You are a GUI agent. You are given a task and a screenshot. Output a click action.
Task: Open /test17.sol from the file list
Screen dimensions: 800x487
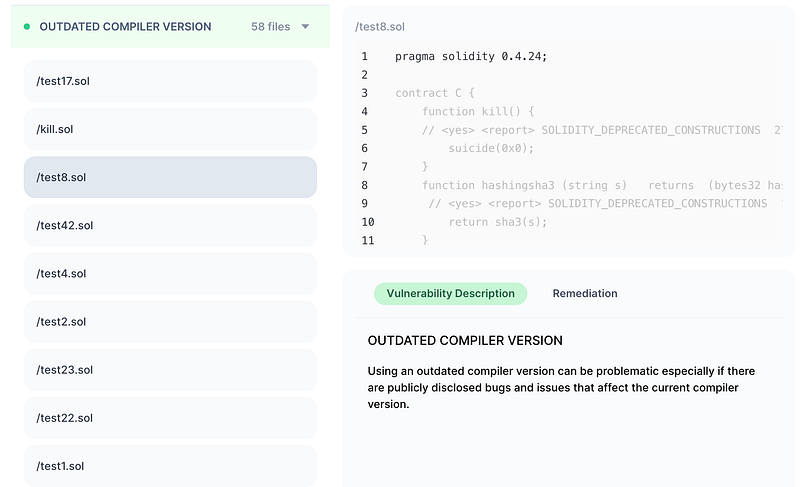[x=169, y=81]
